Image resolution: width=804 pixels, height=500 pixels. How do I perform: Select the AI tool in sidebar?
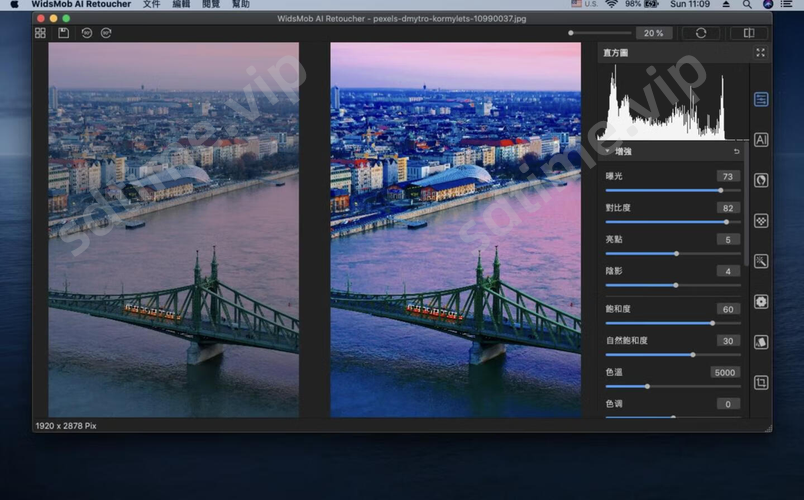tap(761, 140)
